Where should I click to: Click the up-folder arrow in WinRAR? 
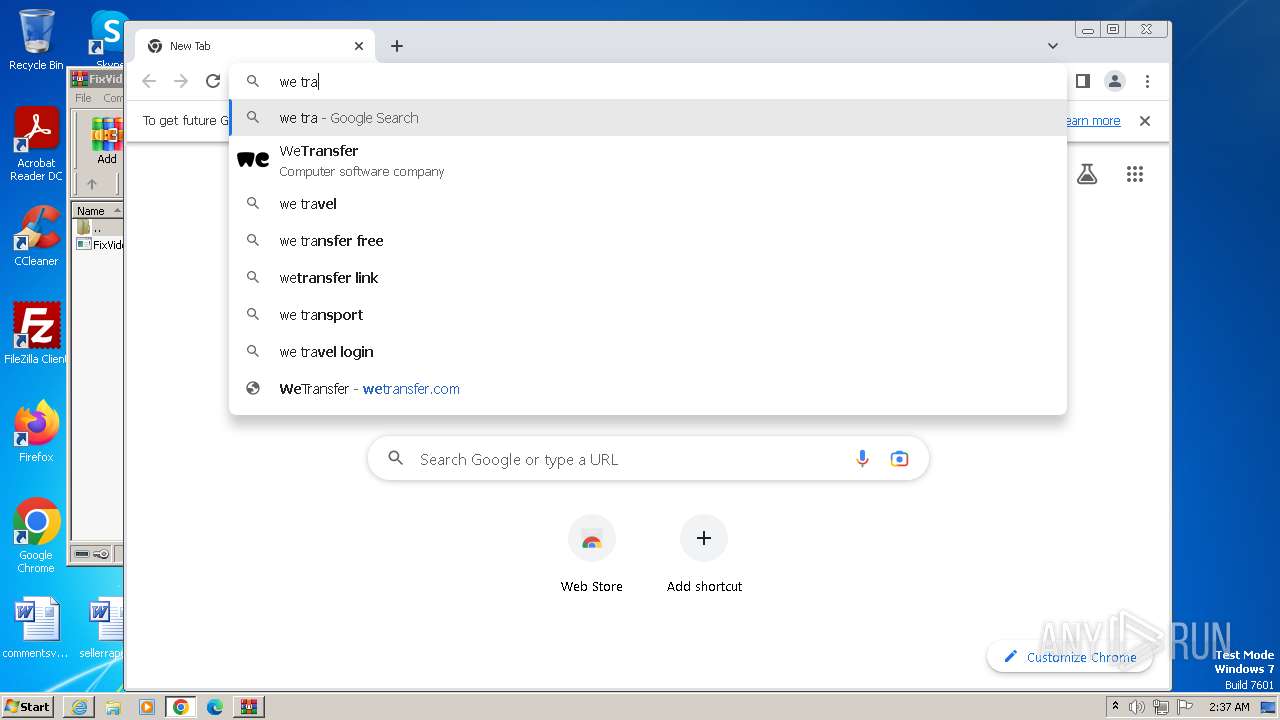pos(92,184)
